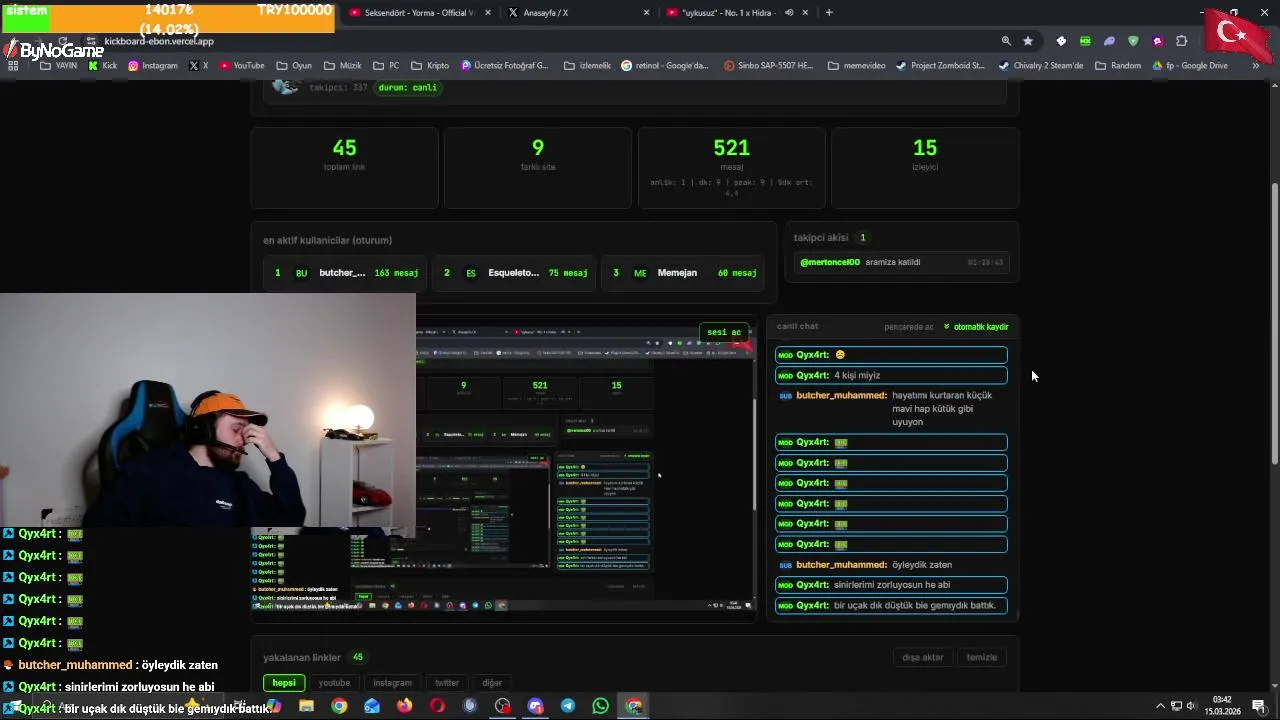Open Project Zomboid Steam bookmark
Screen dimensions: 1280x720
[x=940, y=65]
